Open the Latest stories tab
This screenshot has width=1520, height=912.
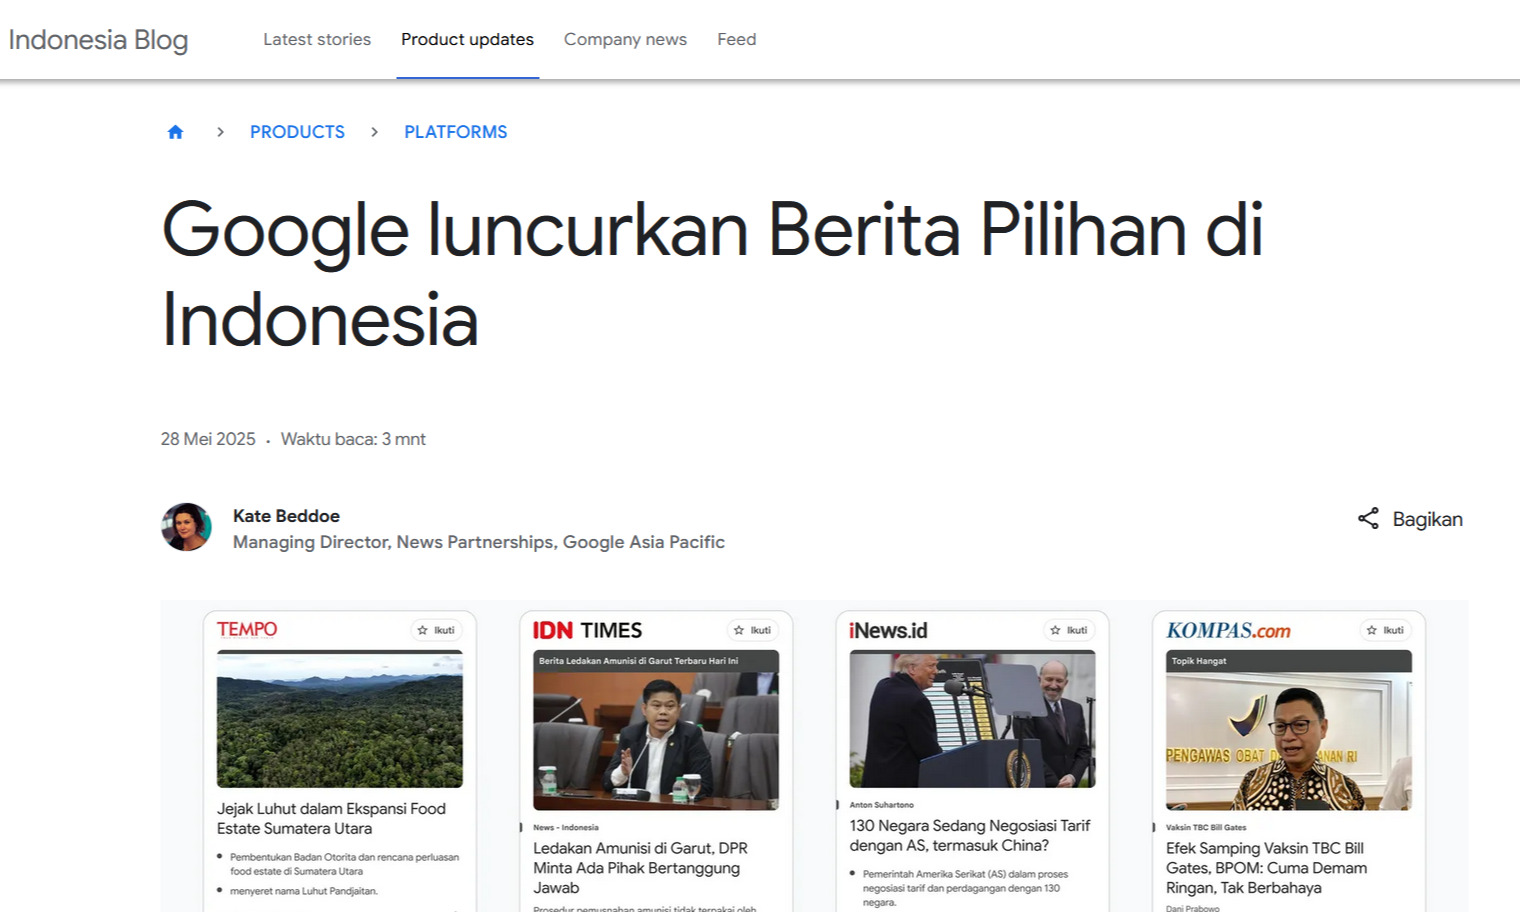(317, 39)
